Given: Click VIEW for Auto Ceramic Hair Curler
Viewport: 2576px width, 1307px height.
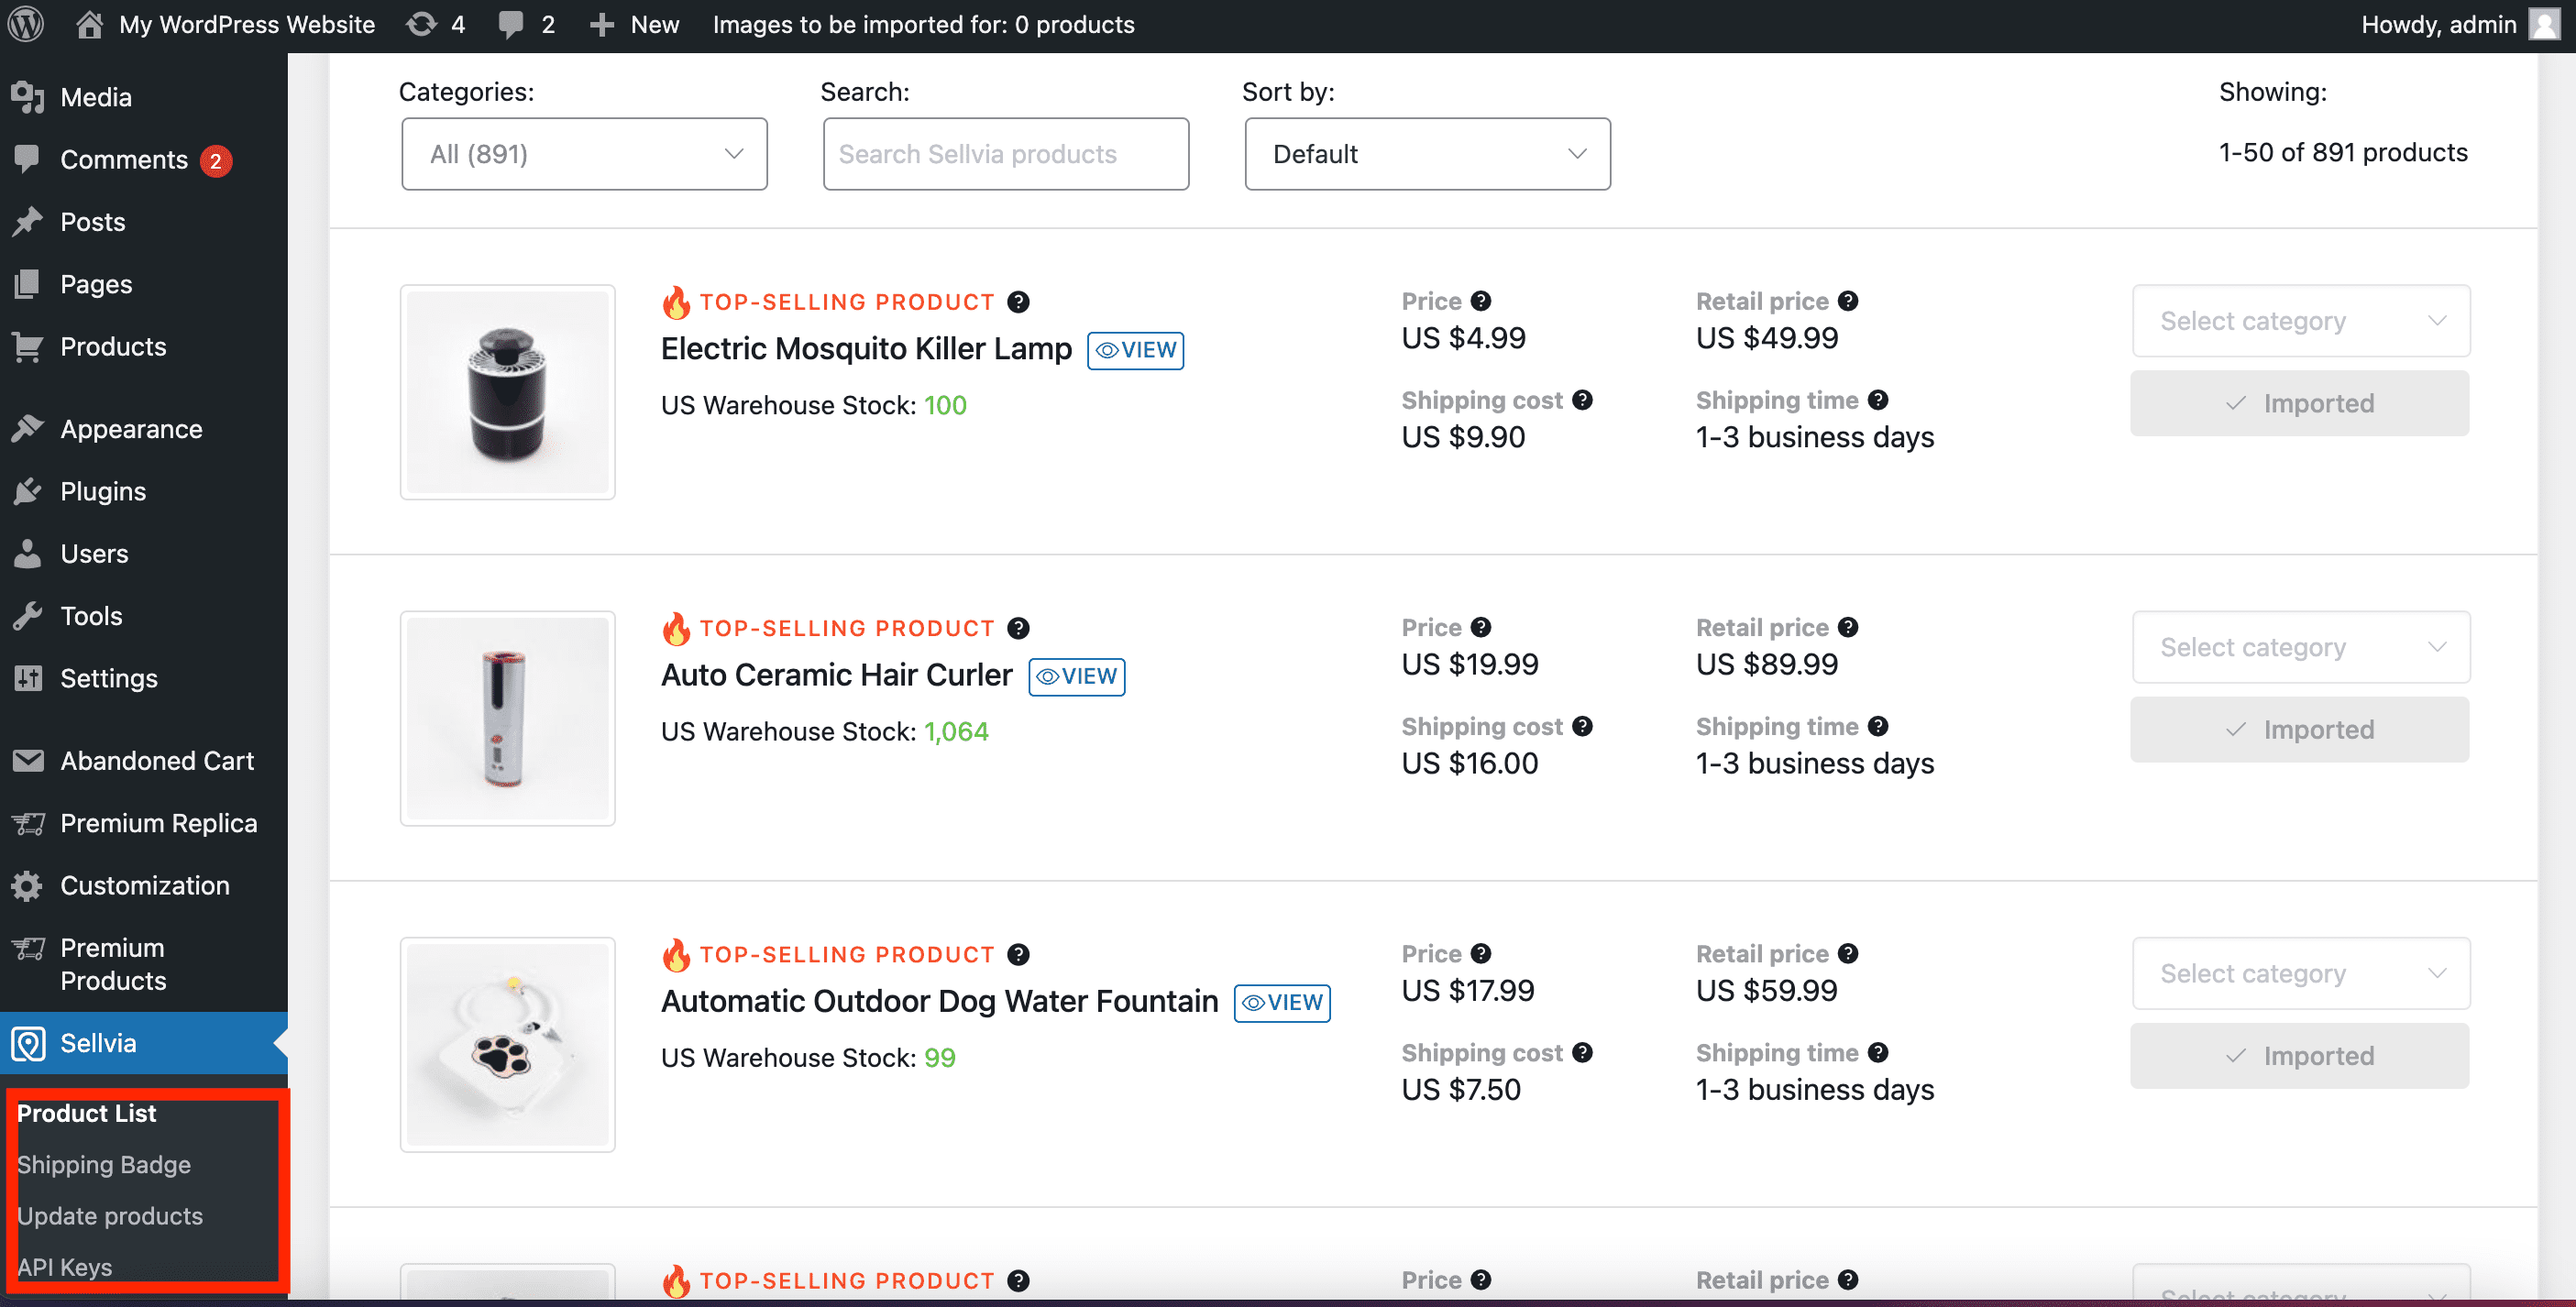Looking at the screenshot, I should 1076,676.
